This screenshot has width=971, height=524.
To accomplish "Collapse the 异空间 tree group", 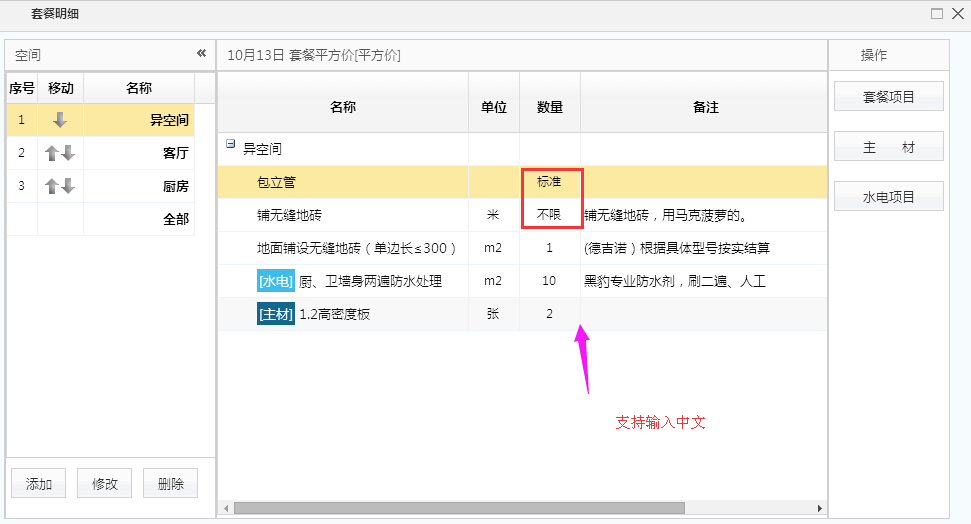I will (231, 145).
